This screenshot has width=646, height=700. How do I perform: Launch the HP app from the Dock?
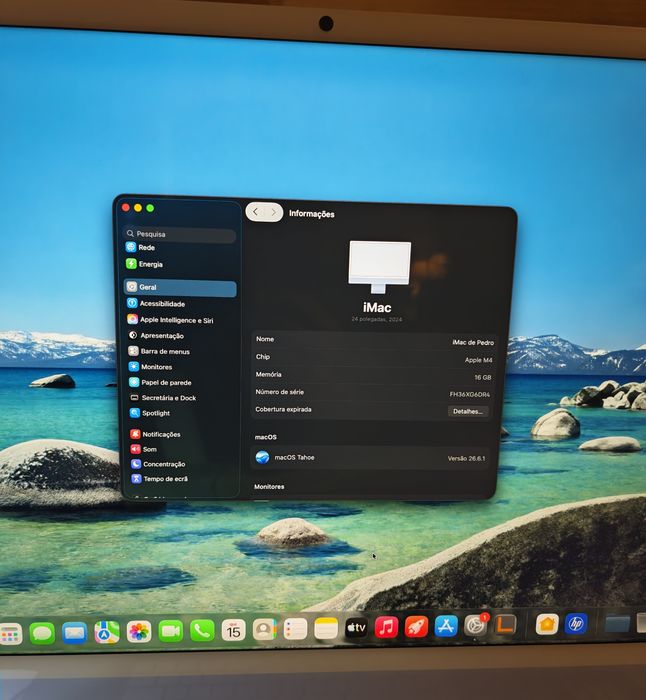[576, 623]
